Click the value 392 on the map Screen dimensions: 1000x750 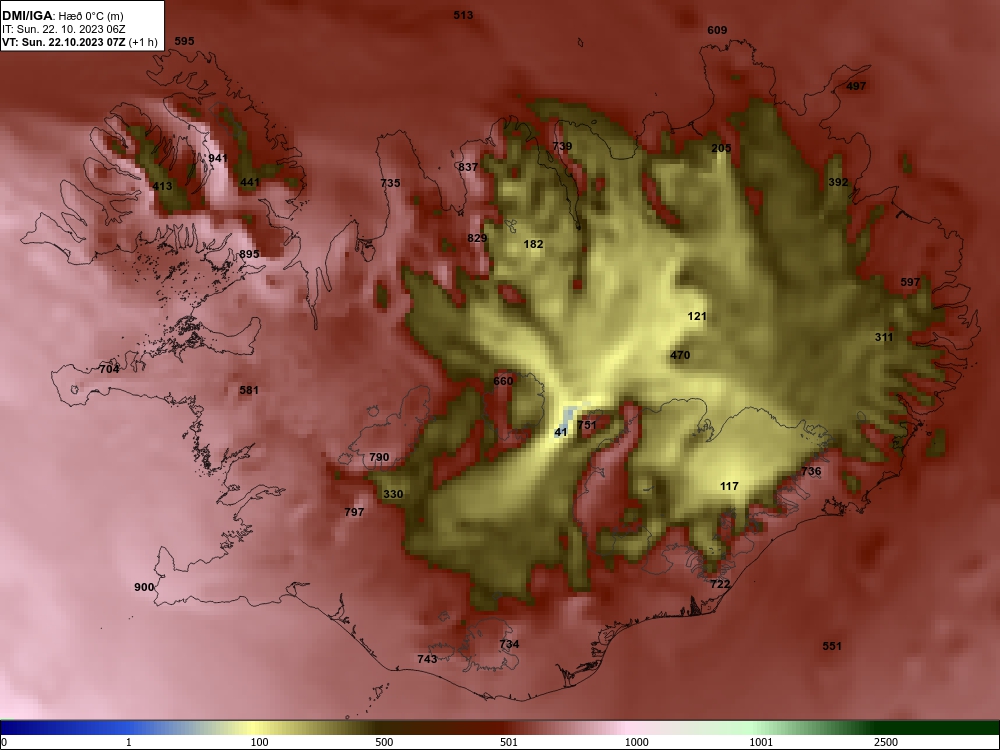839,182
